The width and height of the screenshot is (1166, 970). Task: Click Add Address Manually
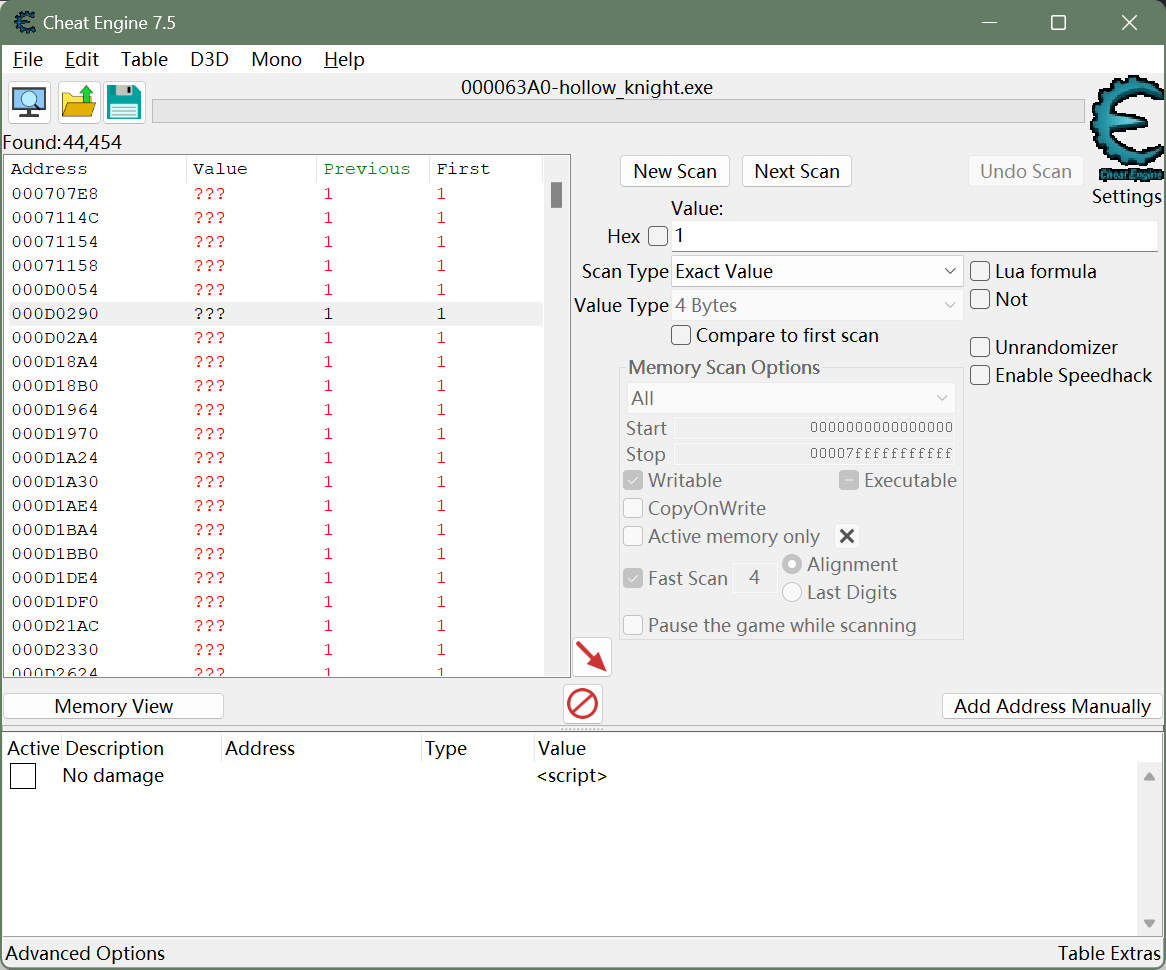click(x=1051, y=706)
